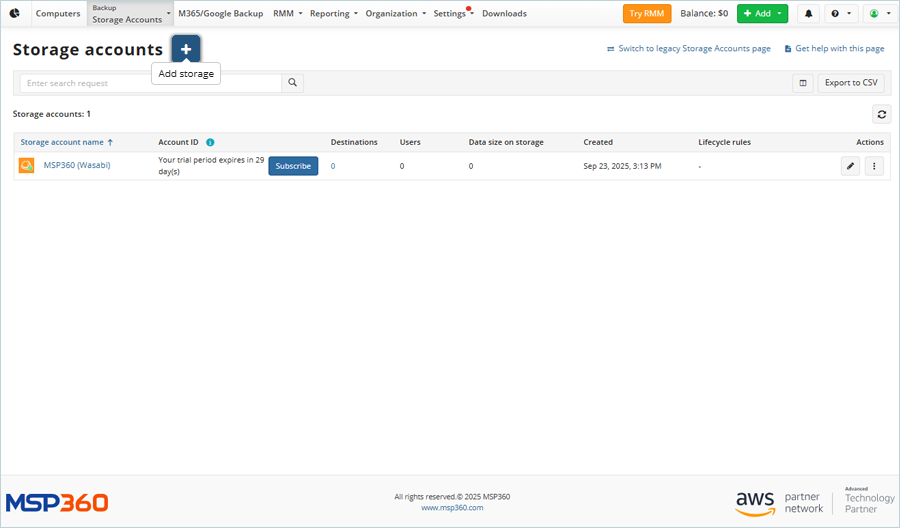Switch to legacy Storage Accounts page
This screenshot has height=528, width=900.
pos(688,49)
